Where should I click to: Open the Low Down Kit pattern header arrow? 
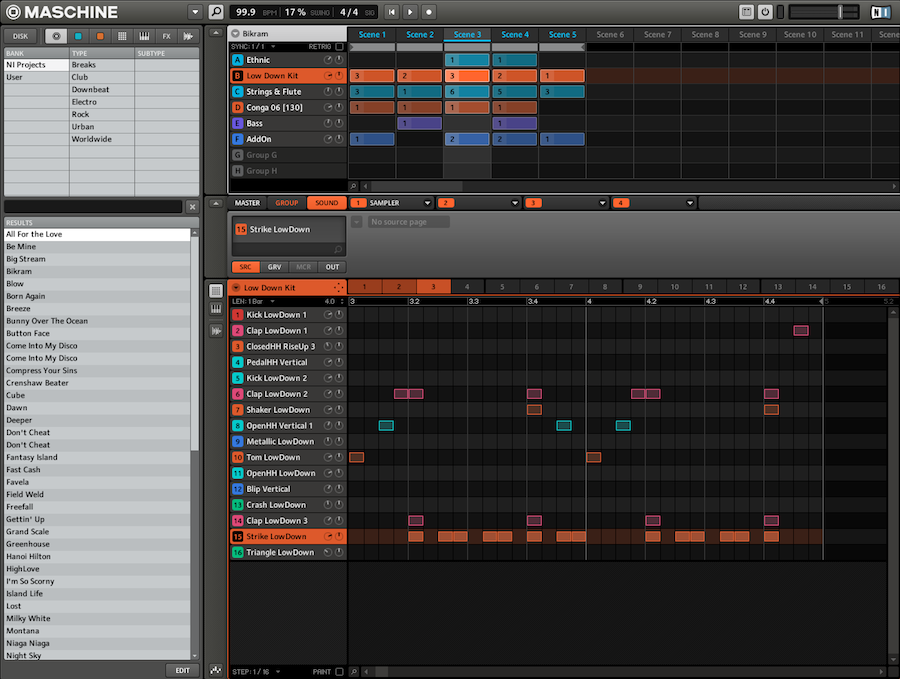pyautogui.click(x=236, y=288)
